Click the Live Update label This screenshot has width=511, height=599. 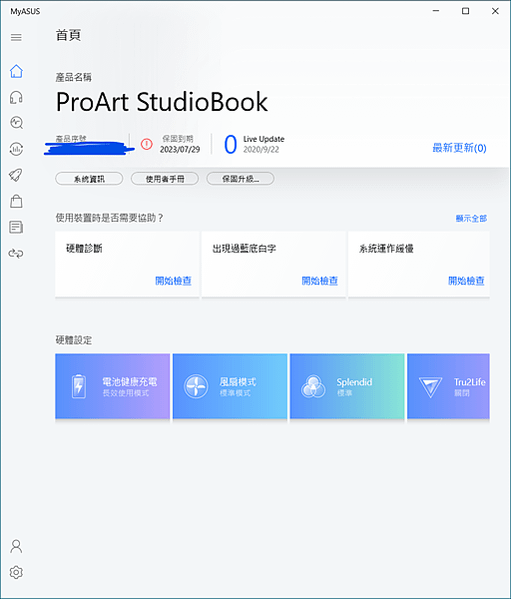[264, 139]
